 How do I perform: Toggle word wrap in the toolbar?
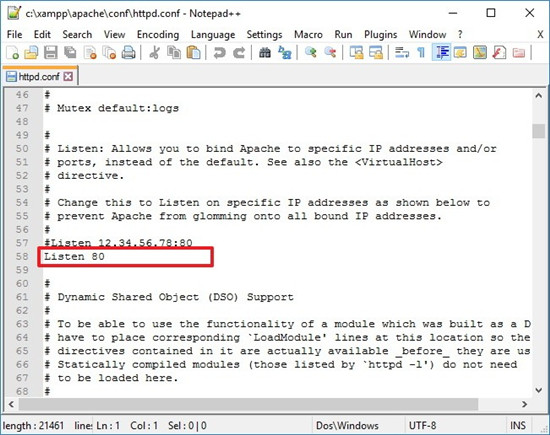(x=402, y=53)
